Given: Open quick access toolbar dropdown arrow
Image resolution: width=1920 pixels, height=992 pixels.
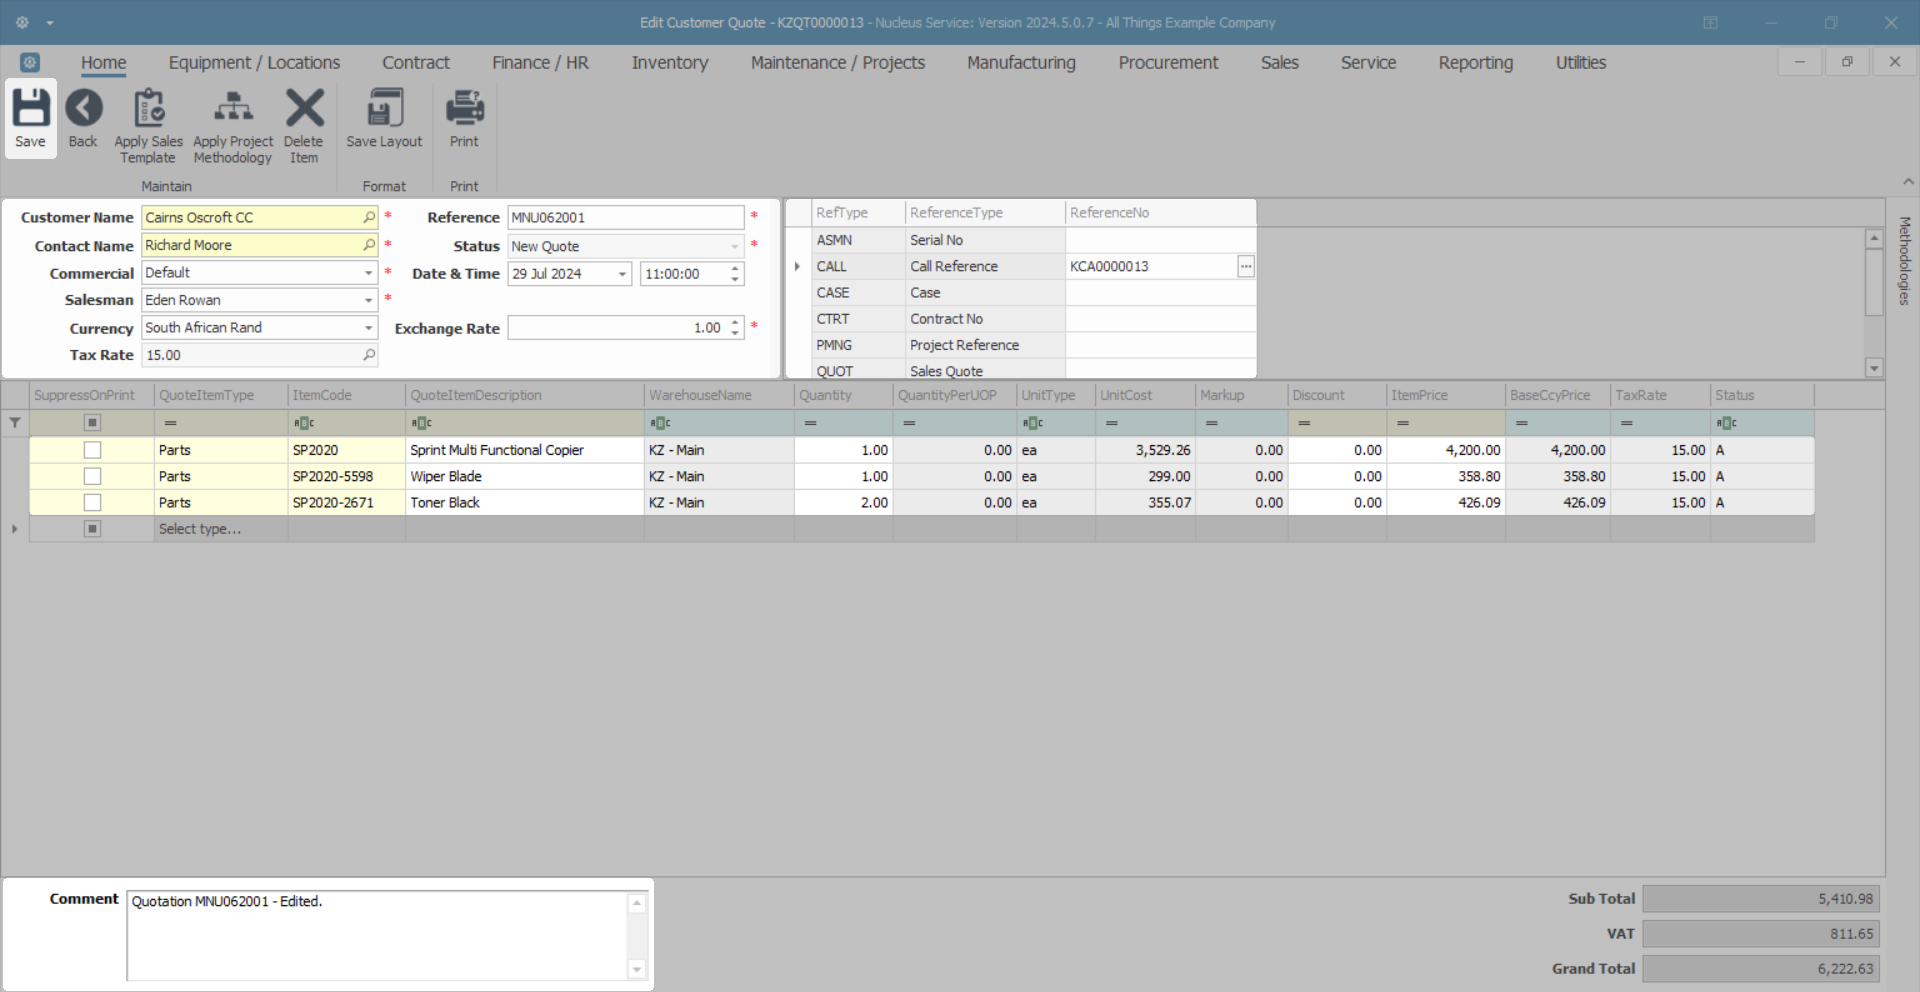Looking at the screenshot, I should click(50, 22).
